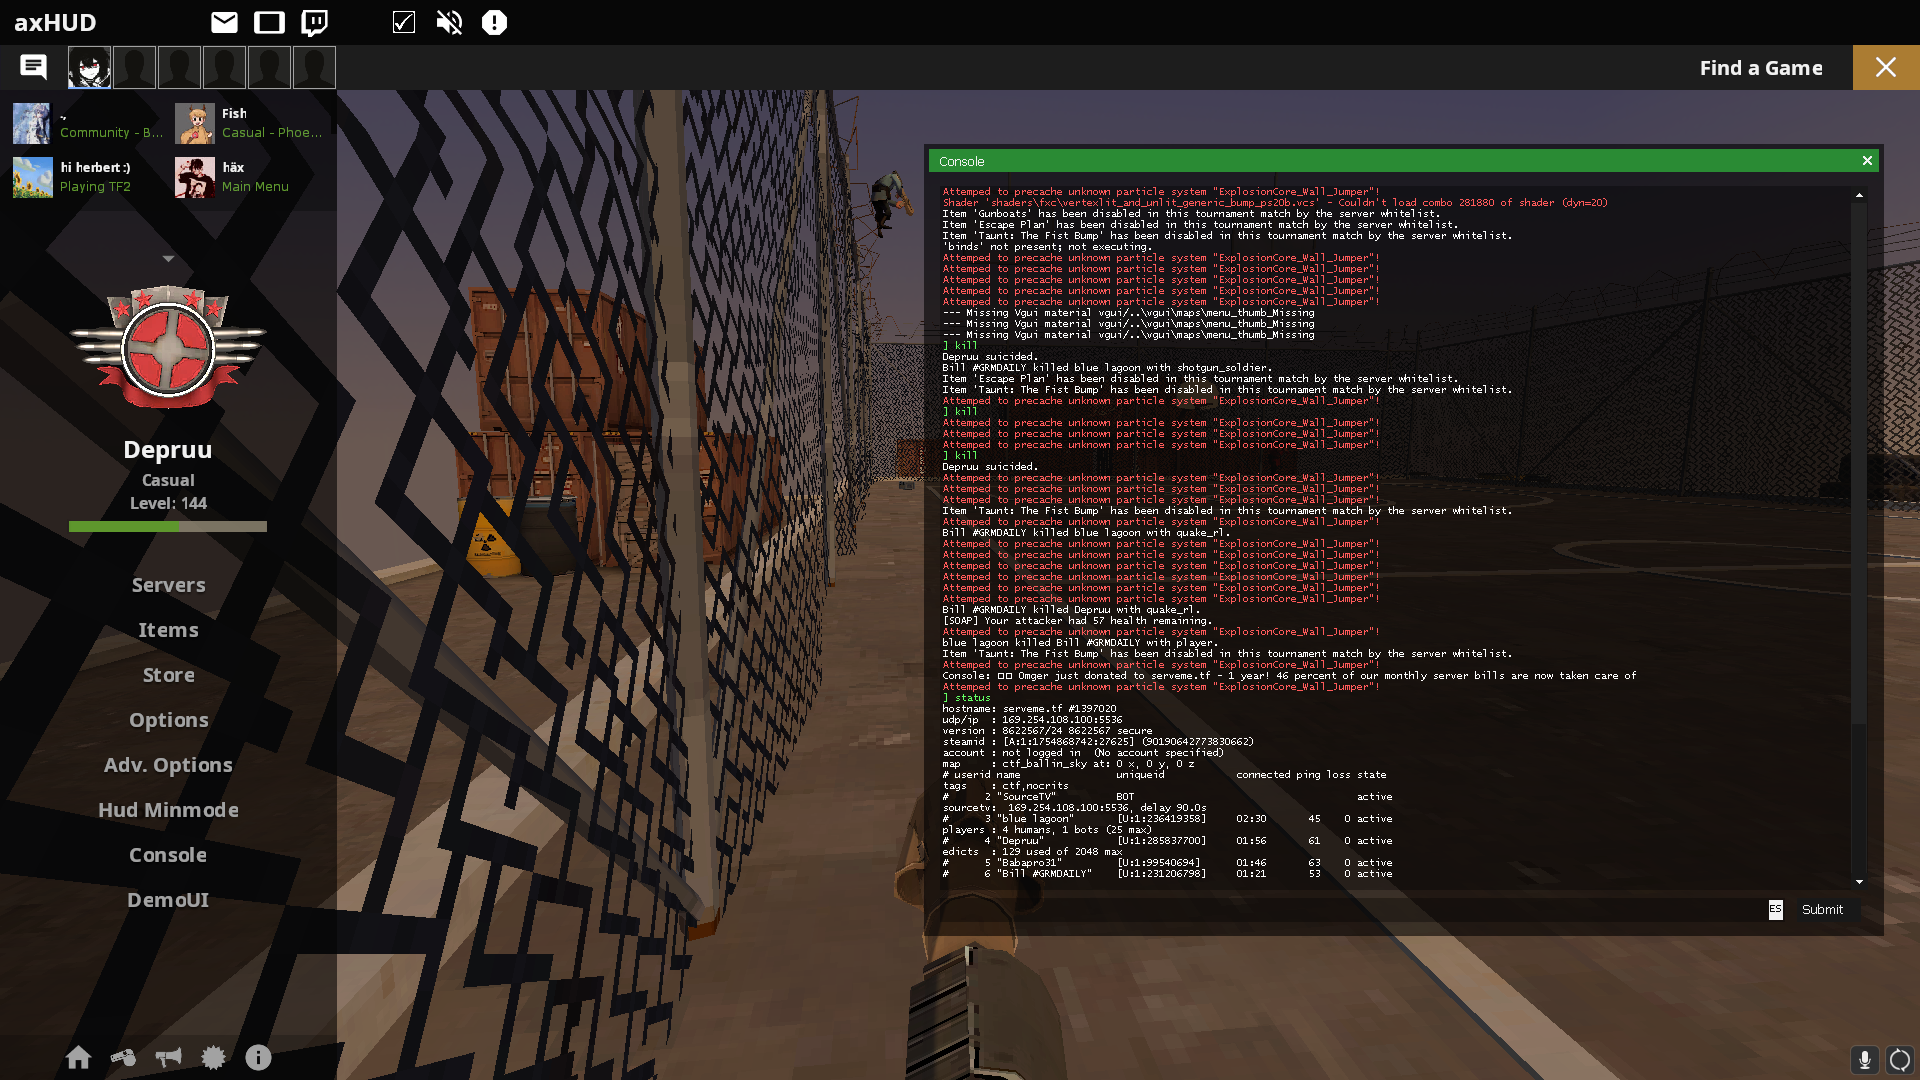
Task: Click the console command input field
Action: (1350, 909)
